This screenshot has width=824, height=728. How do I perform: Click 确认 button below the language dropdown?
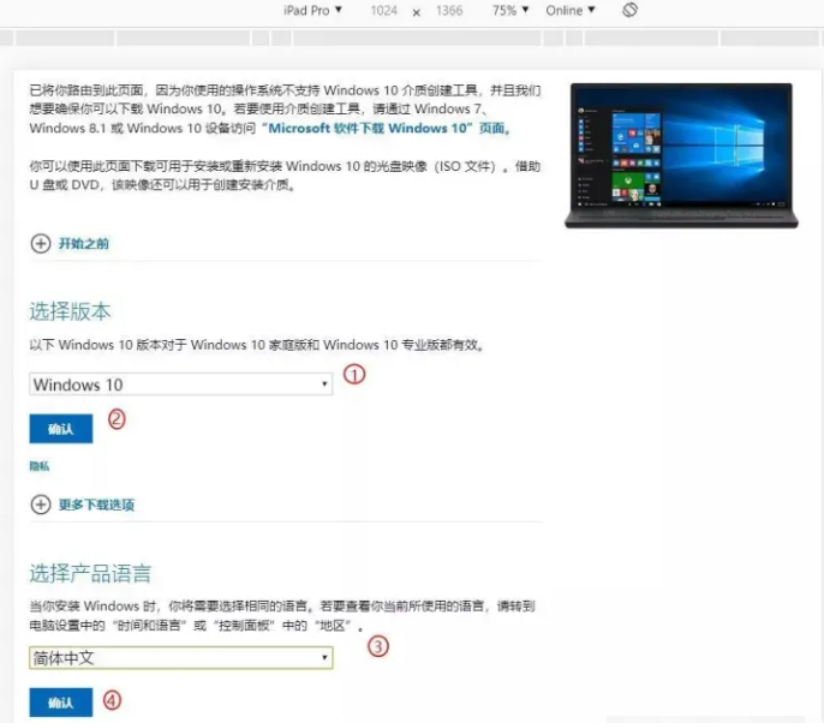coord(61,702)
